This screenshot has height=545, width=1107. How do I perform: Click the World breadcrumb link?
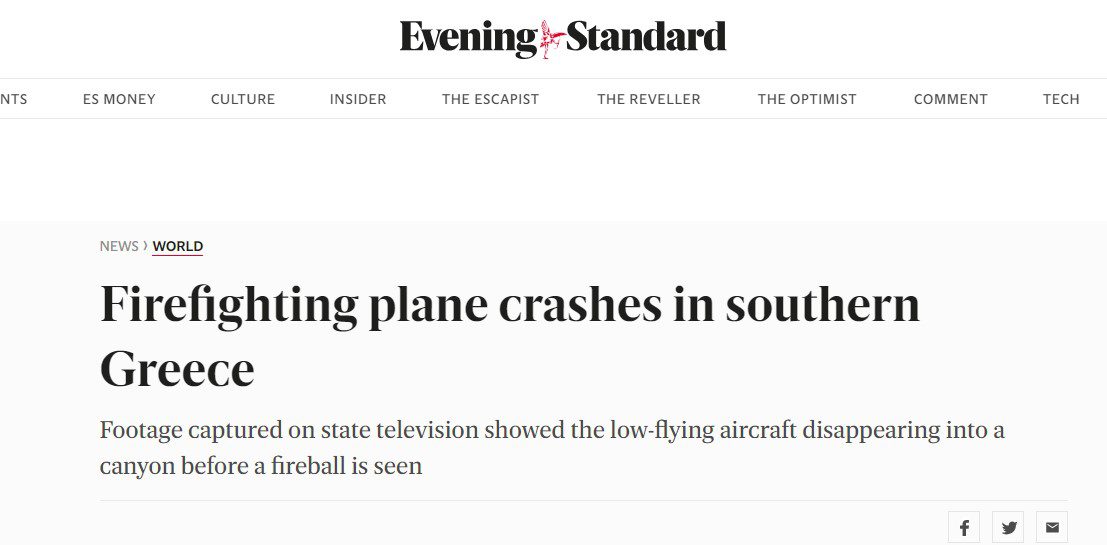(178, 246)
